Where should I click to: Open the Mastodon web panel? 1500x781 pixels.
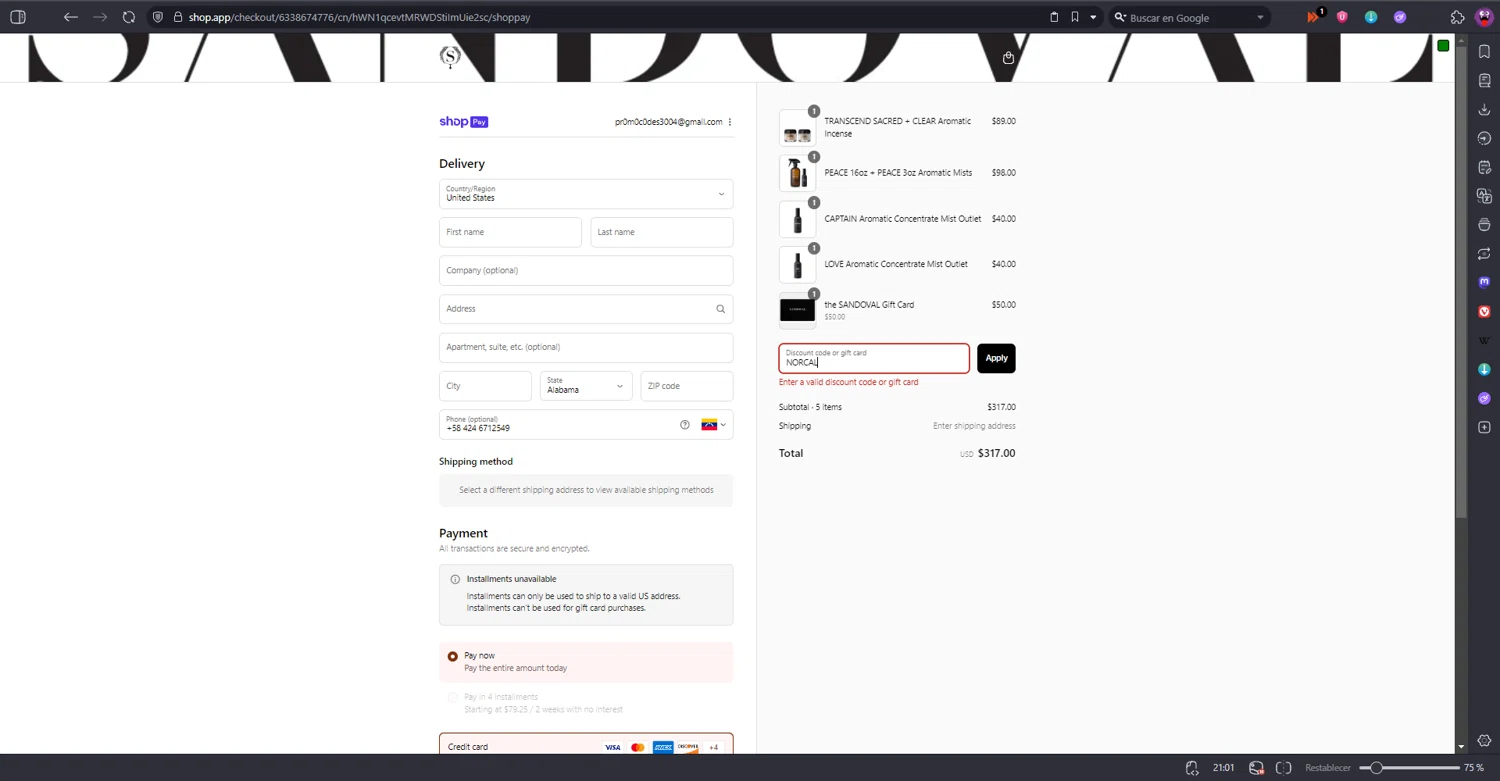pyautogui.click(x=1484, y=283)
